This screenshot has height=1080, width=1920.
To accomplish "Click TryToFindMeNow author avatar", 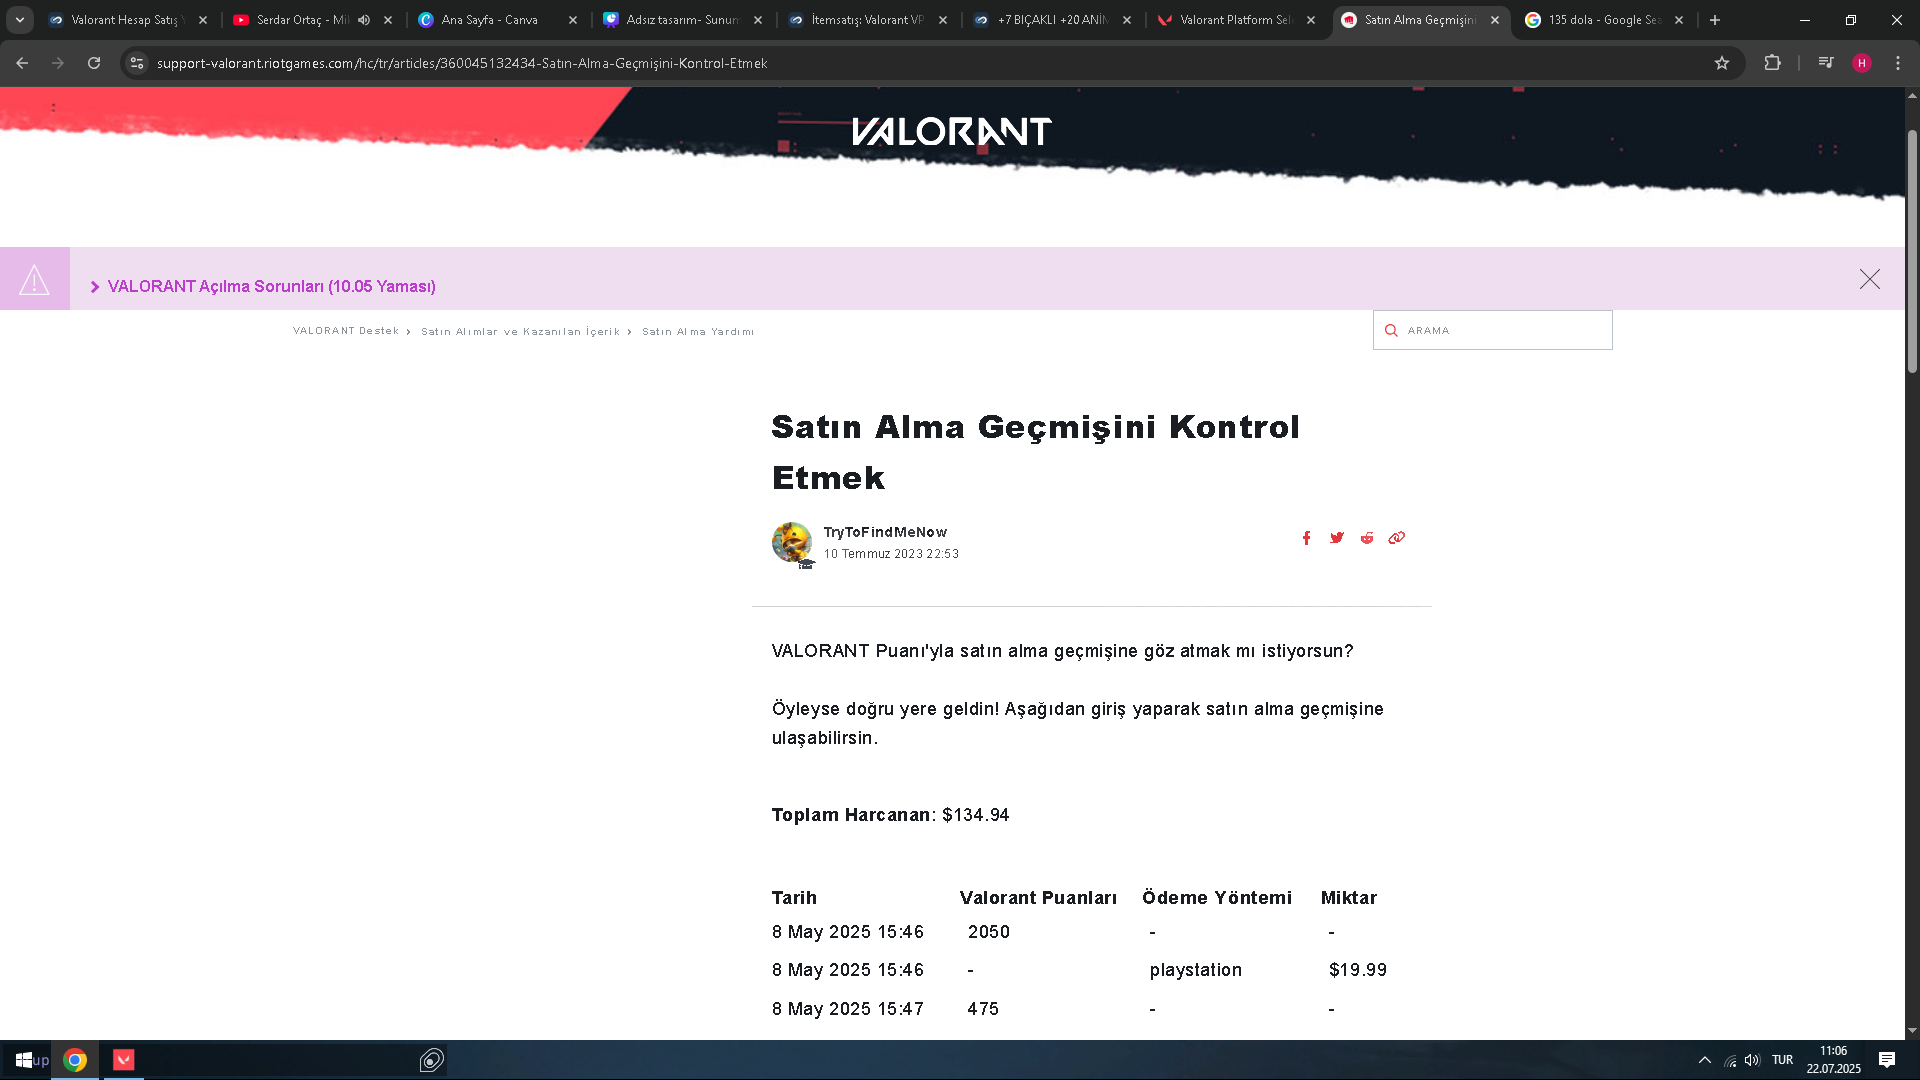I will point(792,543).
